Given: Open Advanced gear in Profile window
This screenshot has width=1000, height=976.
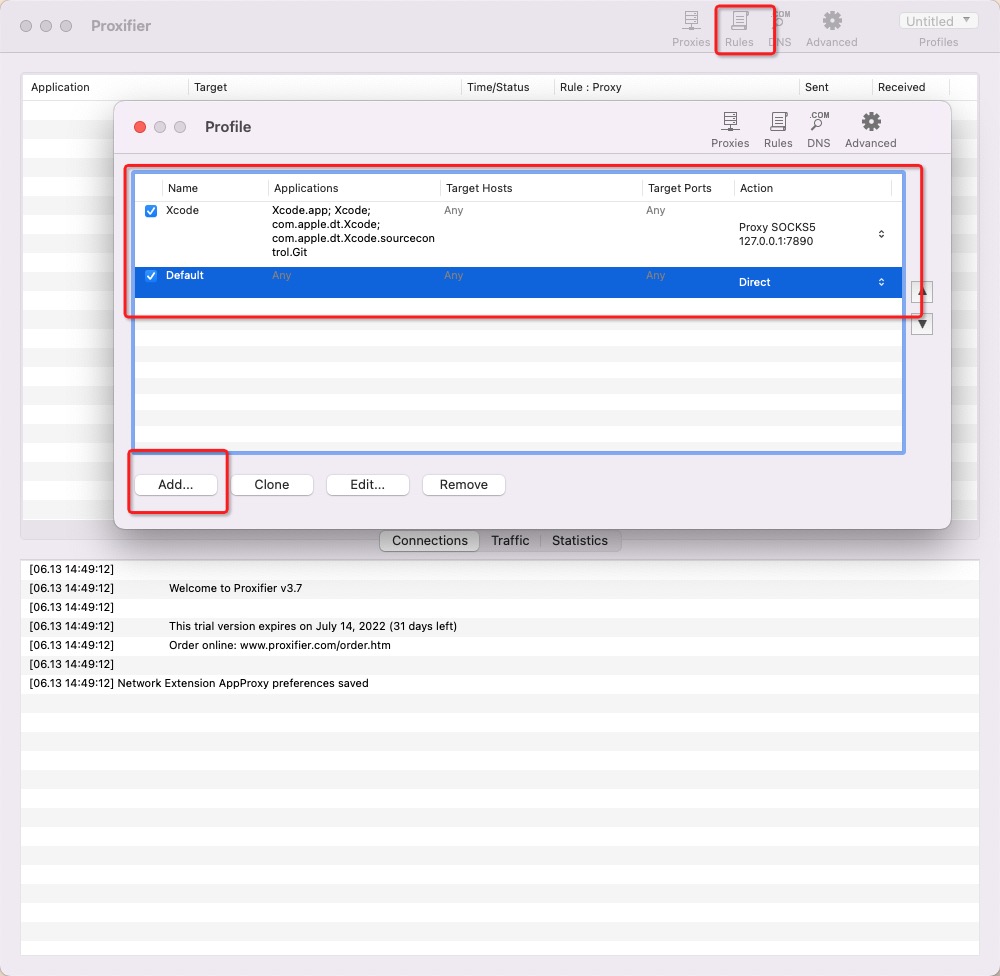Looking at the screenshot, I should (871, 129).
